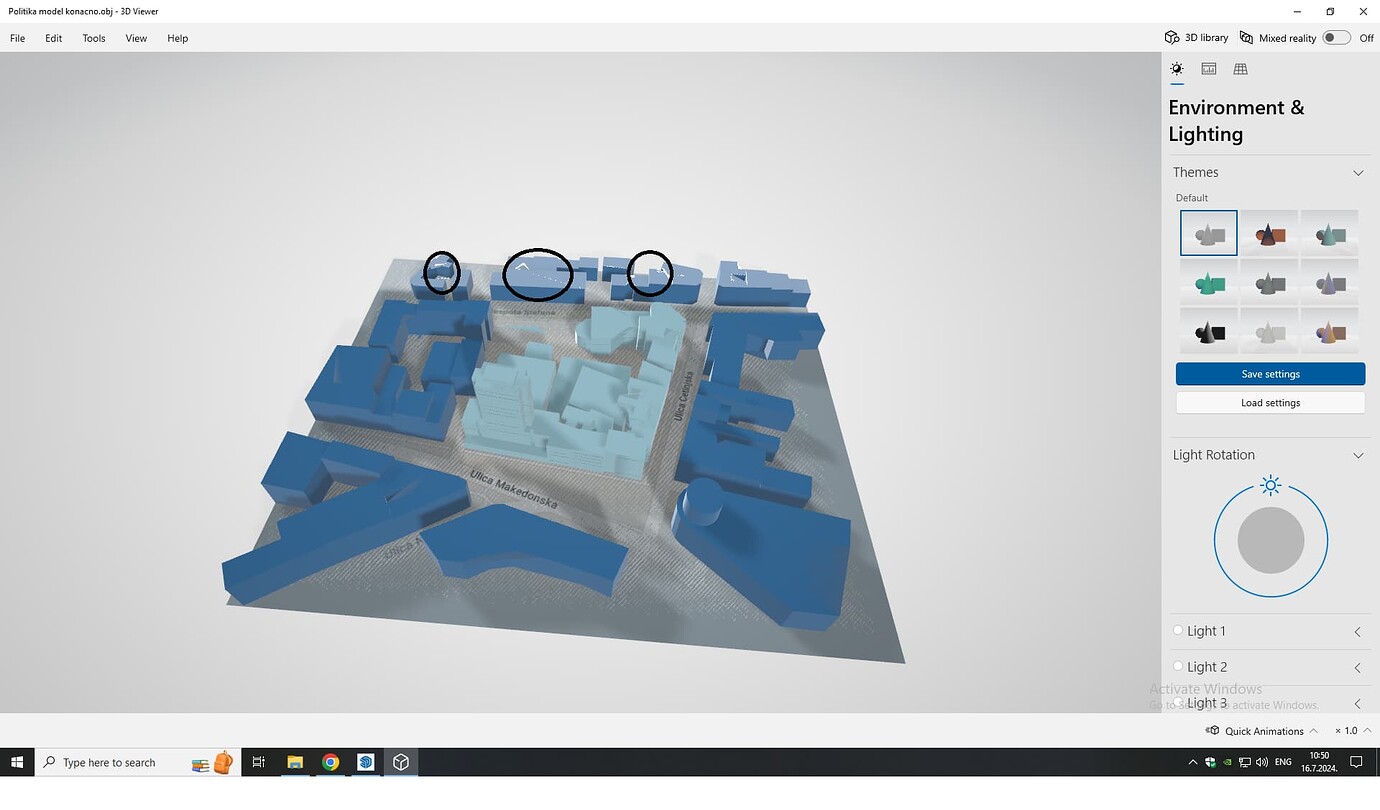Expand Light 3 settings chevron
The image size is (1380, 810).
click(x=1357, y=703)
